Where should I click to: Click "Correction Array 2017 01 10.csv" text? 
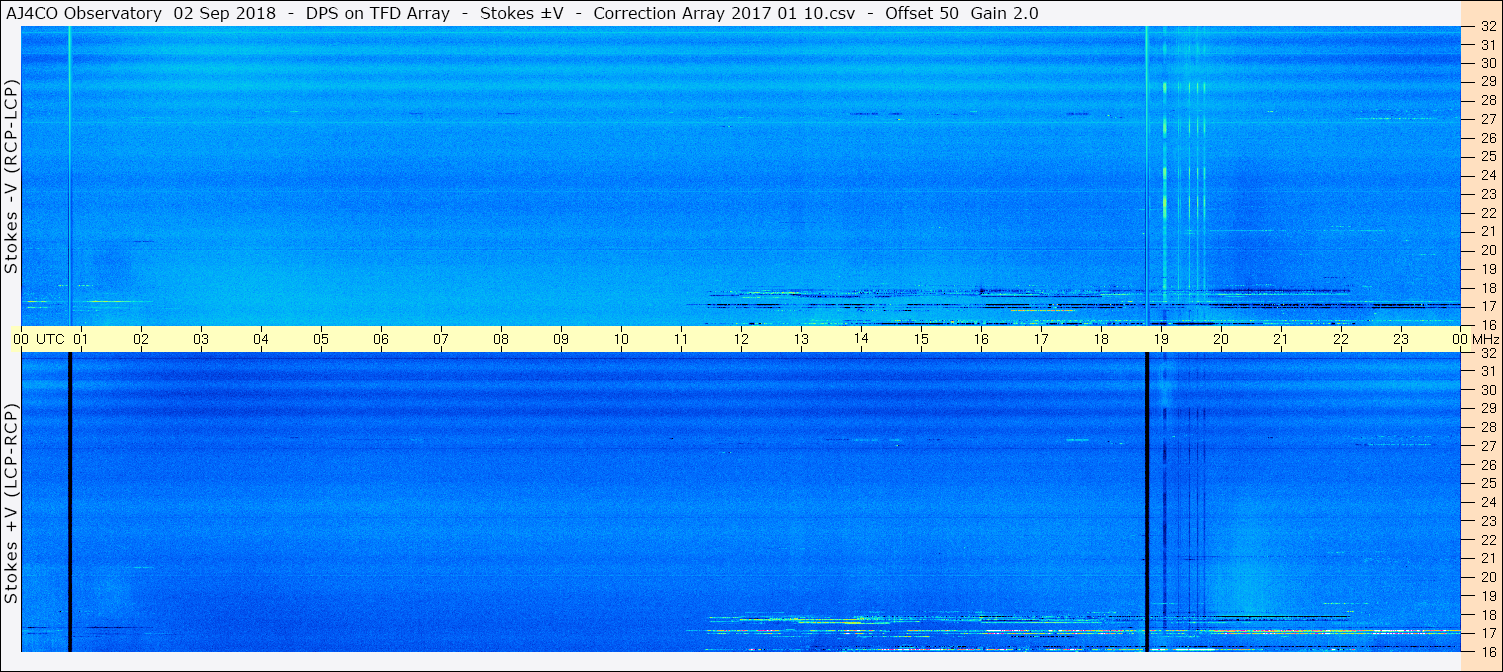(724, 14)
